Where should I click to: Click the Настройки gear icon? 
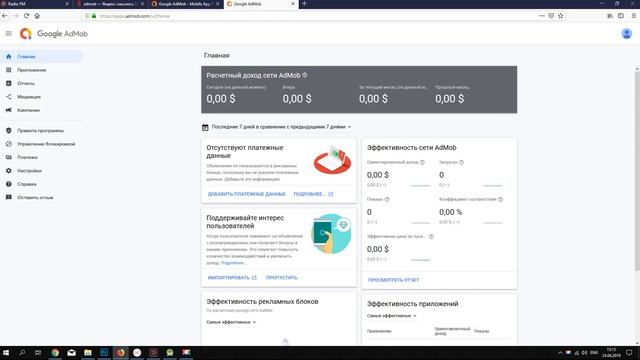click(x=9, y=171)
